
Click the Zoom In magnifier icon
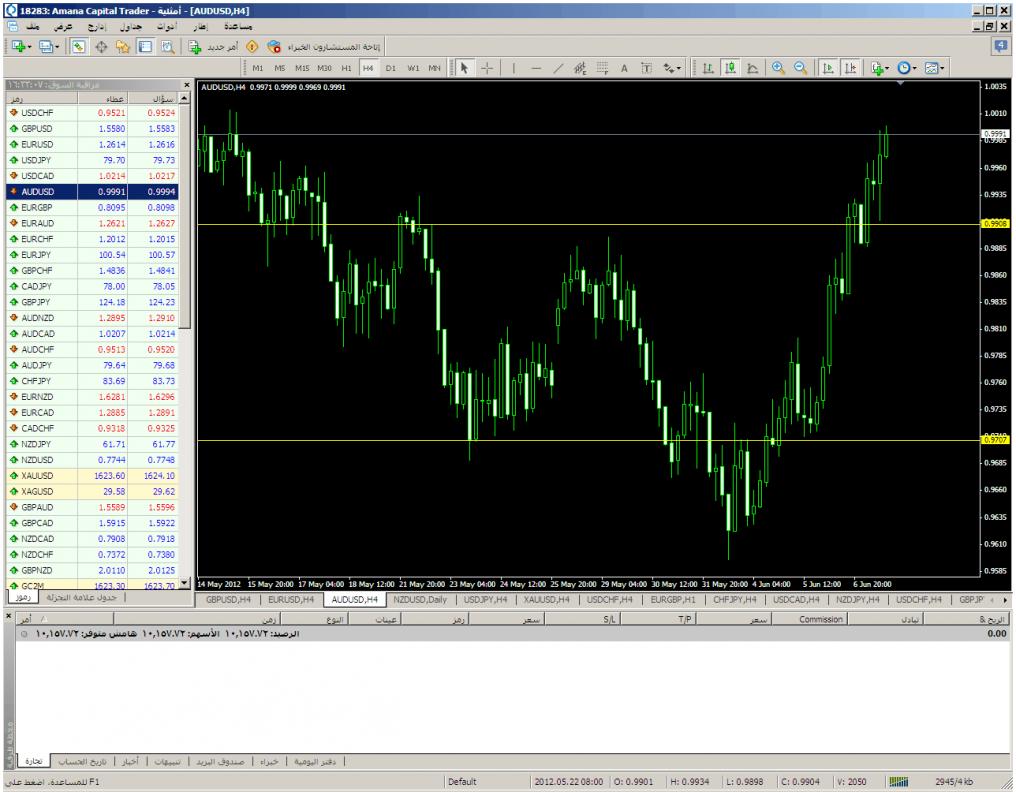click(779, 67)
